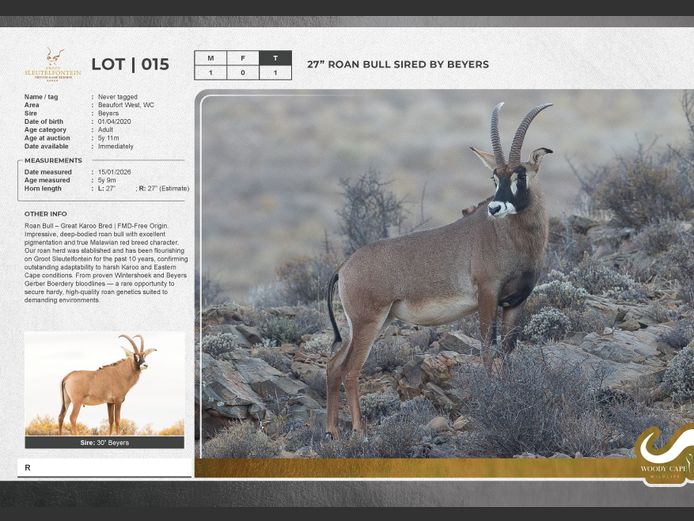
Task: Open the main roan bull photo
Action: pyautogui.click(x=444, y=274)
